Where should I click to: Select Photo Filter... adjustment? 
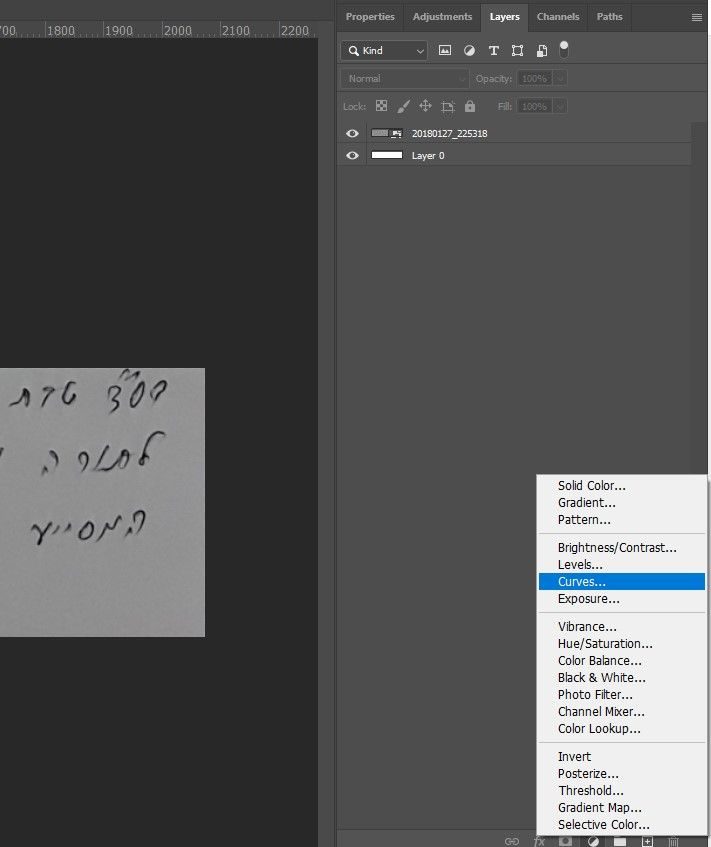622,695
